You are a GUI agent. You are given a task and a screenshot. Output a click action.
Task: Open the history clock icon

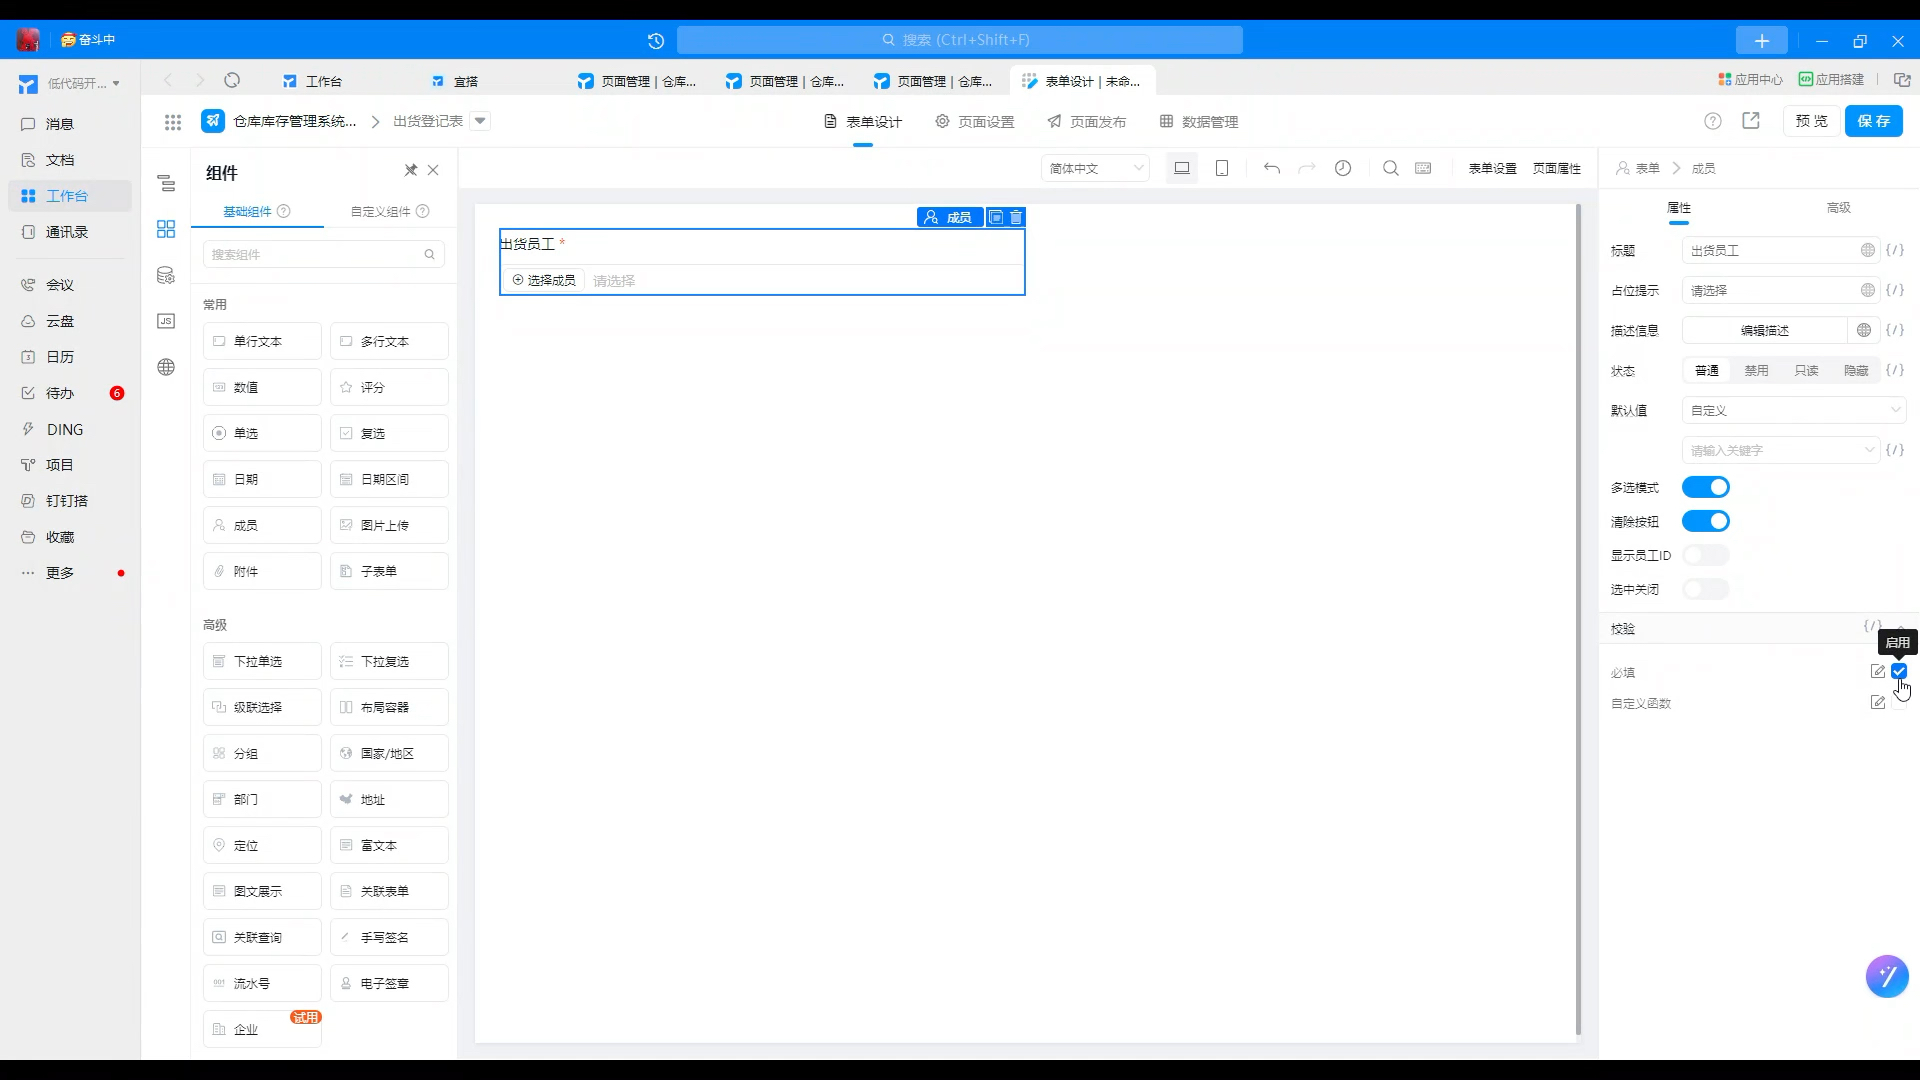click(x=1343, y=168)
